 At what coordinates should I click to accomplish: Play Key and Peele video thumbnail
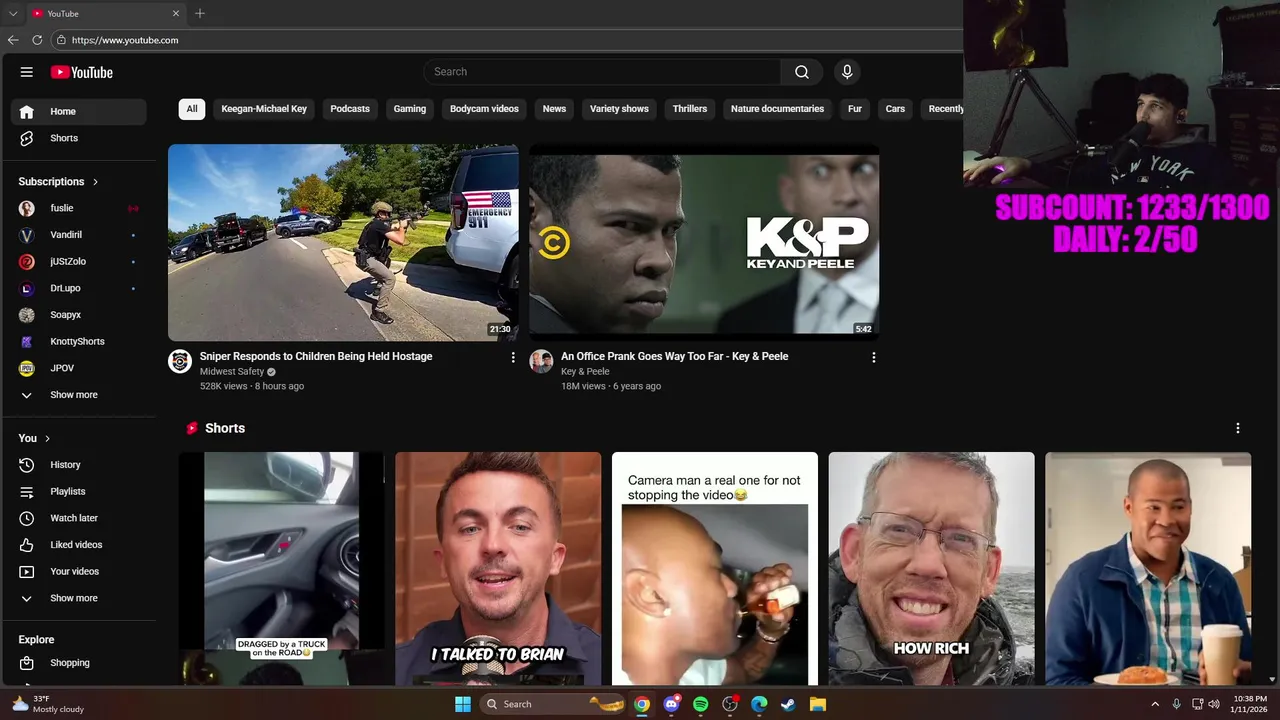tap(704, 242)
